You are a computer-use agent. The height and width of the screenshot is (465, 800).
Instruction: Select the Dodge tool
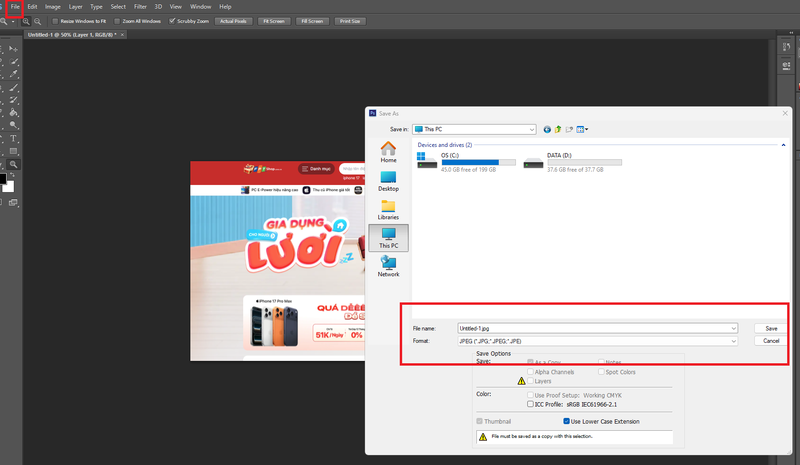pyautogui.click(x=14, y=126)
